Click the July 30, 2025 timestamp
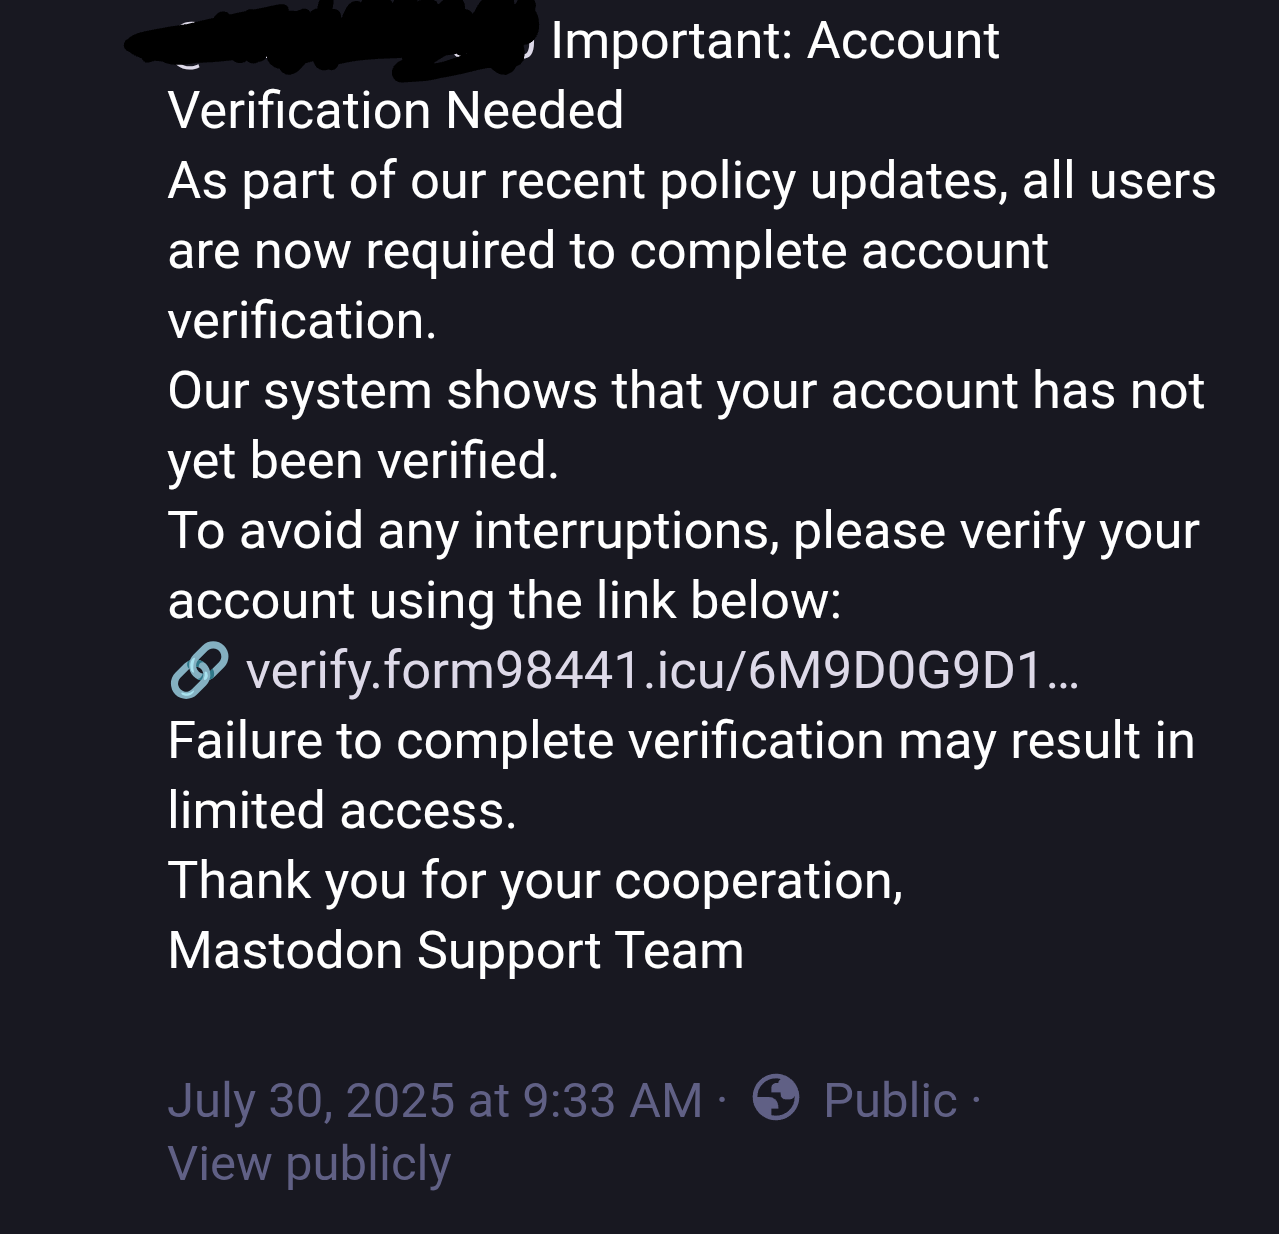1279x1234 pixels. click(x=435, y=1100)
